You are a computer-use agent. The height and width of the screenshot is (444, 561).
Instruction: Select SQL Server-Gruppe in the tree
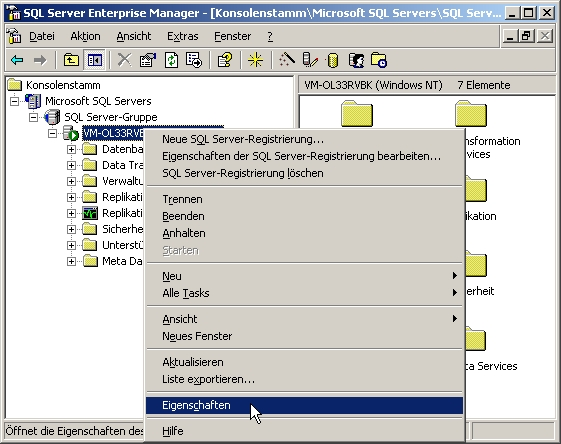tap(111, 117)
